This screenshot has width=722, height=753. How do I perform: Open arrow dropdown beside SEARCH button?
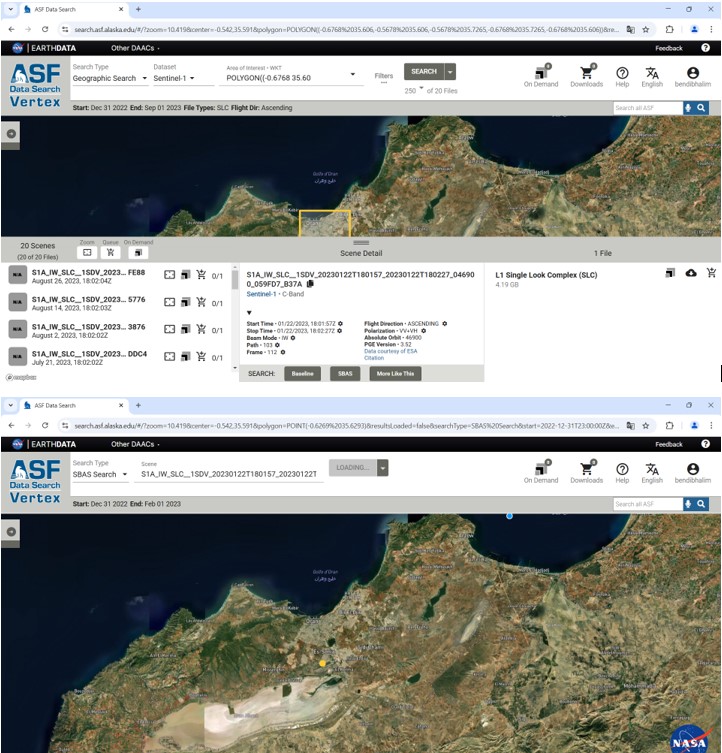click(450, 72)
